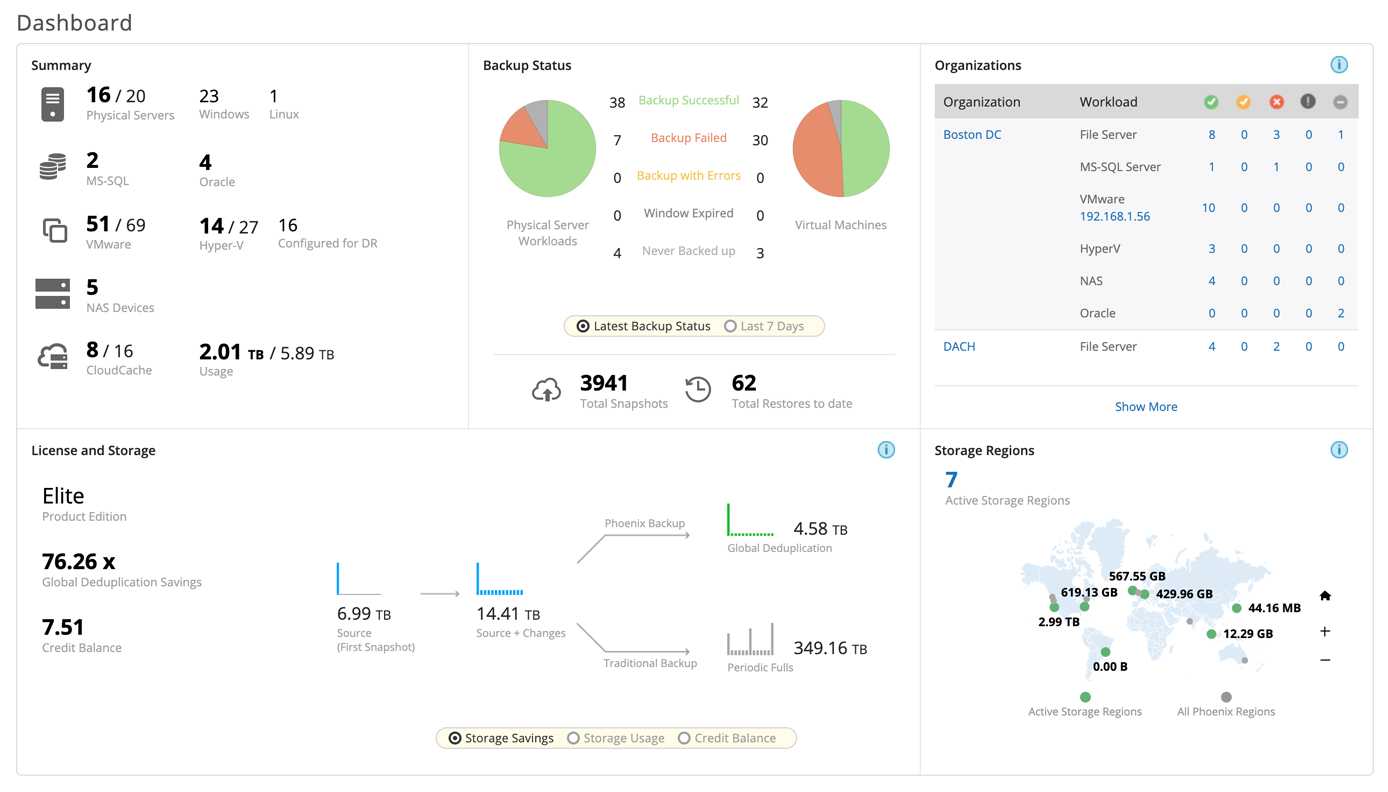Click the Virtual Machines pie chart
This screenshot has width=1388, height=792.
click(841, 149)
